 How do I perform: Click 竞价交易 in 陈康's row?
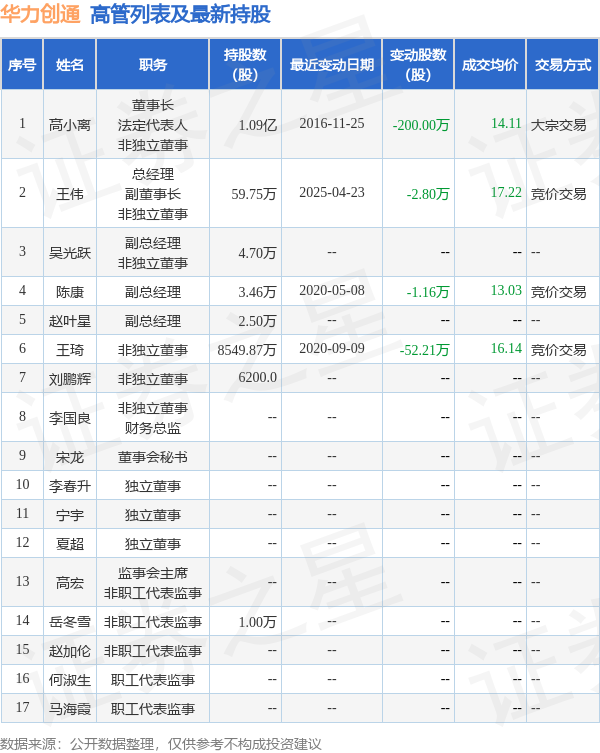tap(559, 291)
